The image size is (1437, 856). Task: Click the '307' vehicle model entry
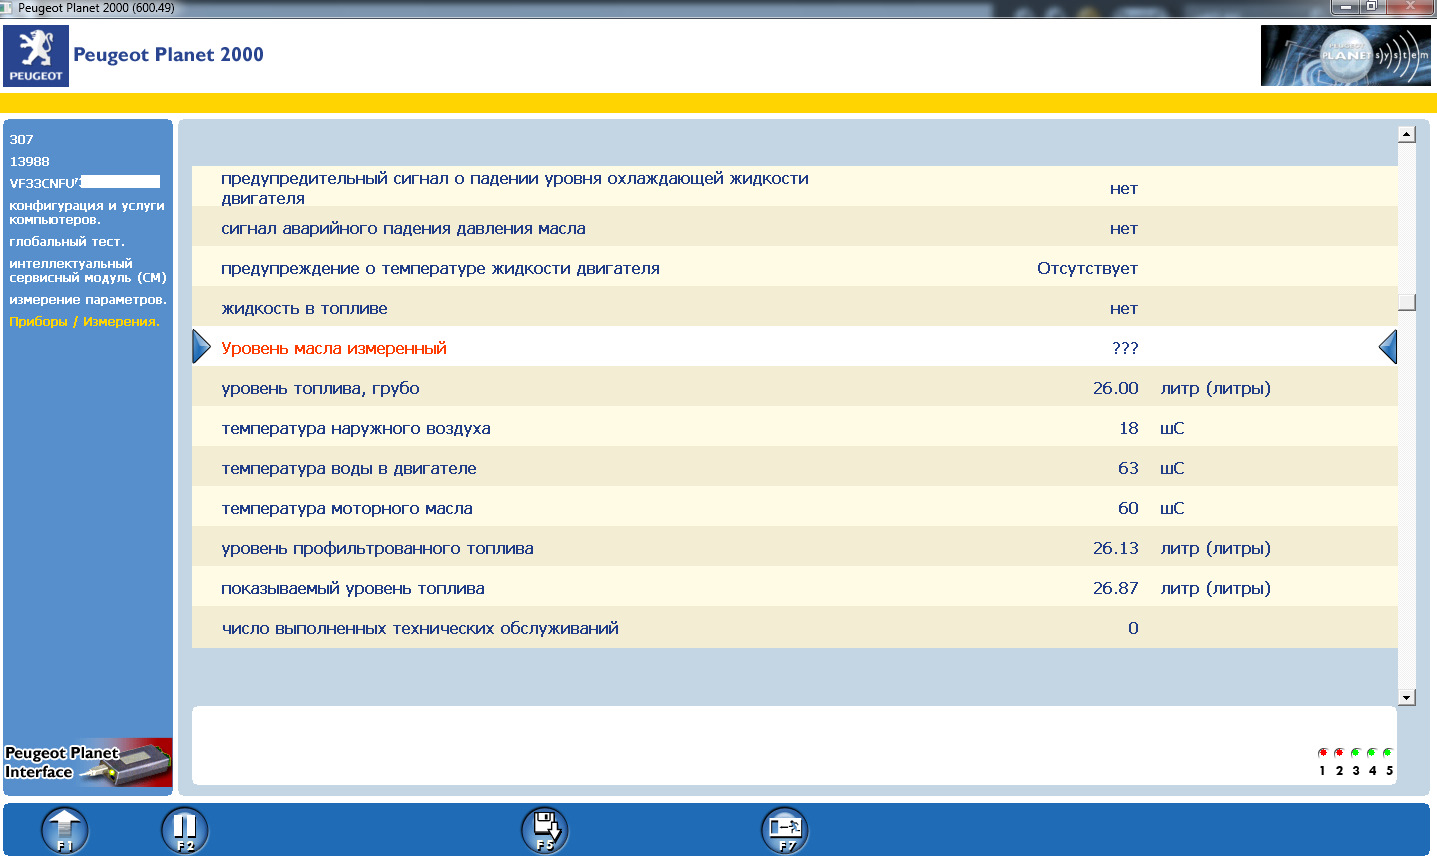[21, 140]
